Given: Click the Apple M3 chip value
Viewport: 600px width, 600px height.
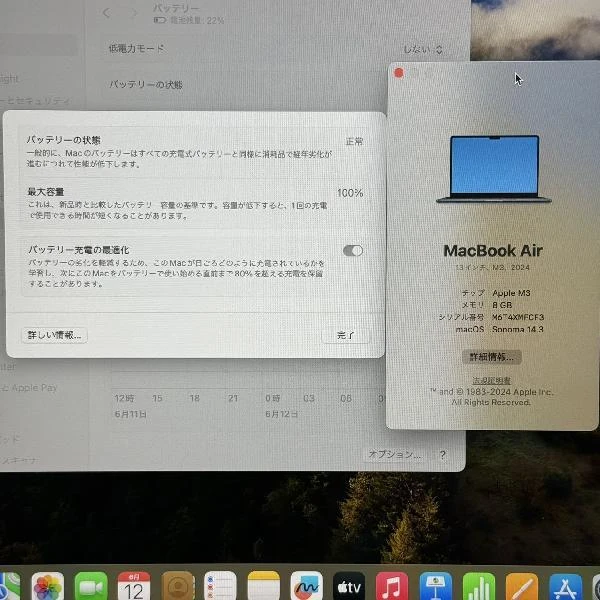Looking at the screenshot, I should coord(511,293).
